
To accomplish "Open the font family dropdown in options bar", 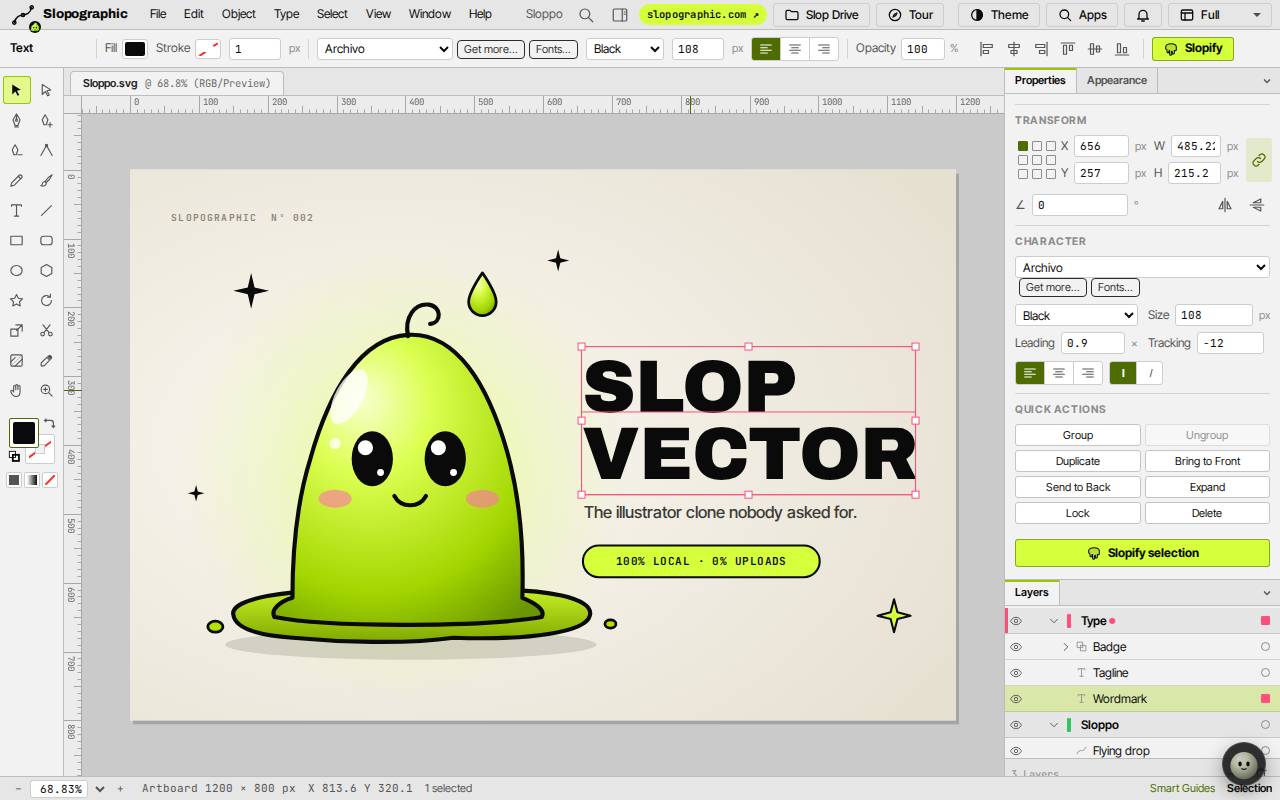I will click(385, 49).
